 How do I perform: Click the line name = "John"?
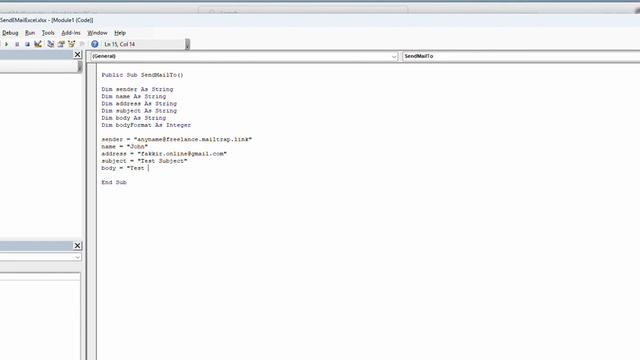124,147
